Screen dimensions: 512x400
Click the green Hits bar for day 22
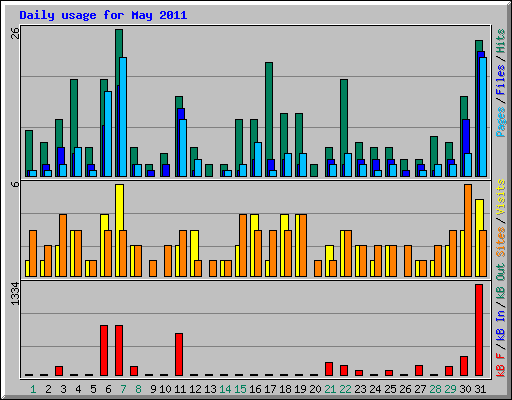pos(344,116)
